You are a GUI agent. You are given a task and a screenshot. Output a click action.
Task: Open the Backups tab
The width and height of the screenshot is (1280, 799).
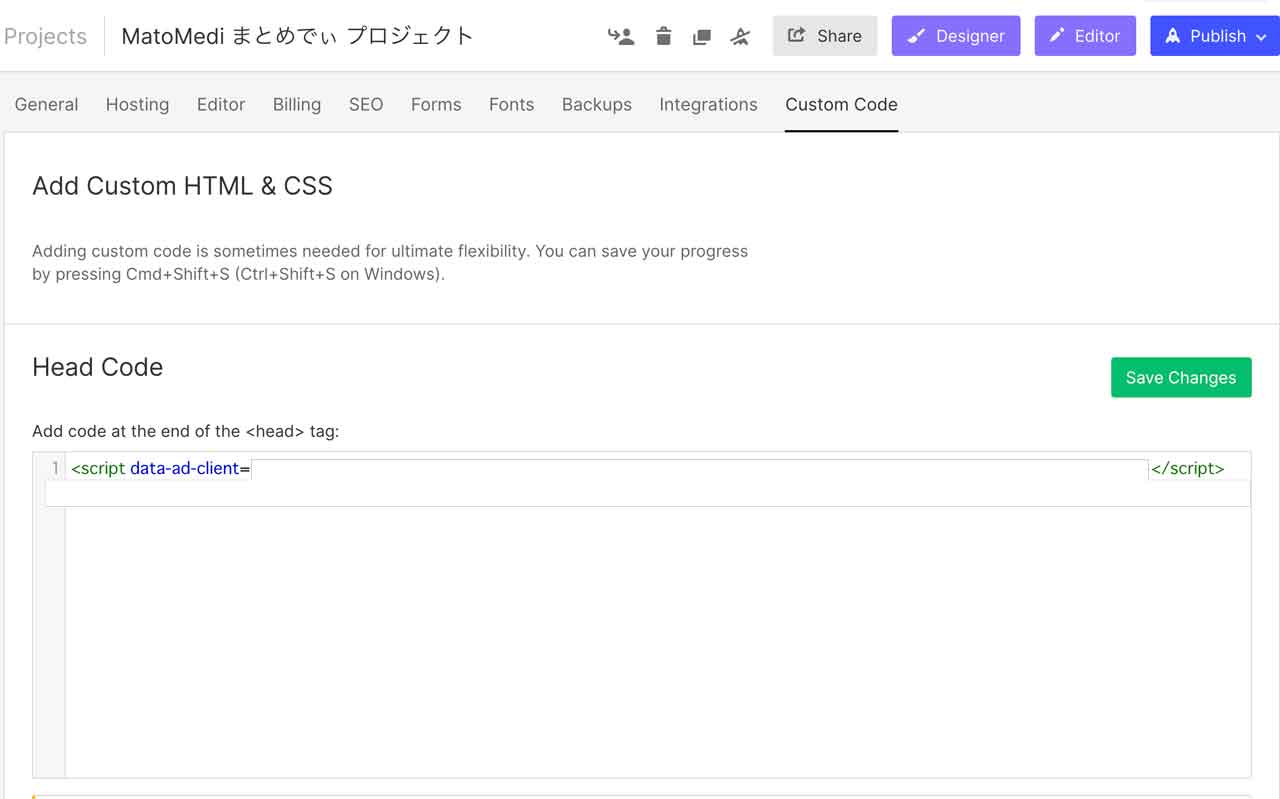(x=597, y=104)
